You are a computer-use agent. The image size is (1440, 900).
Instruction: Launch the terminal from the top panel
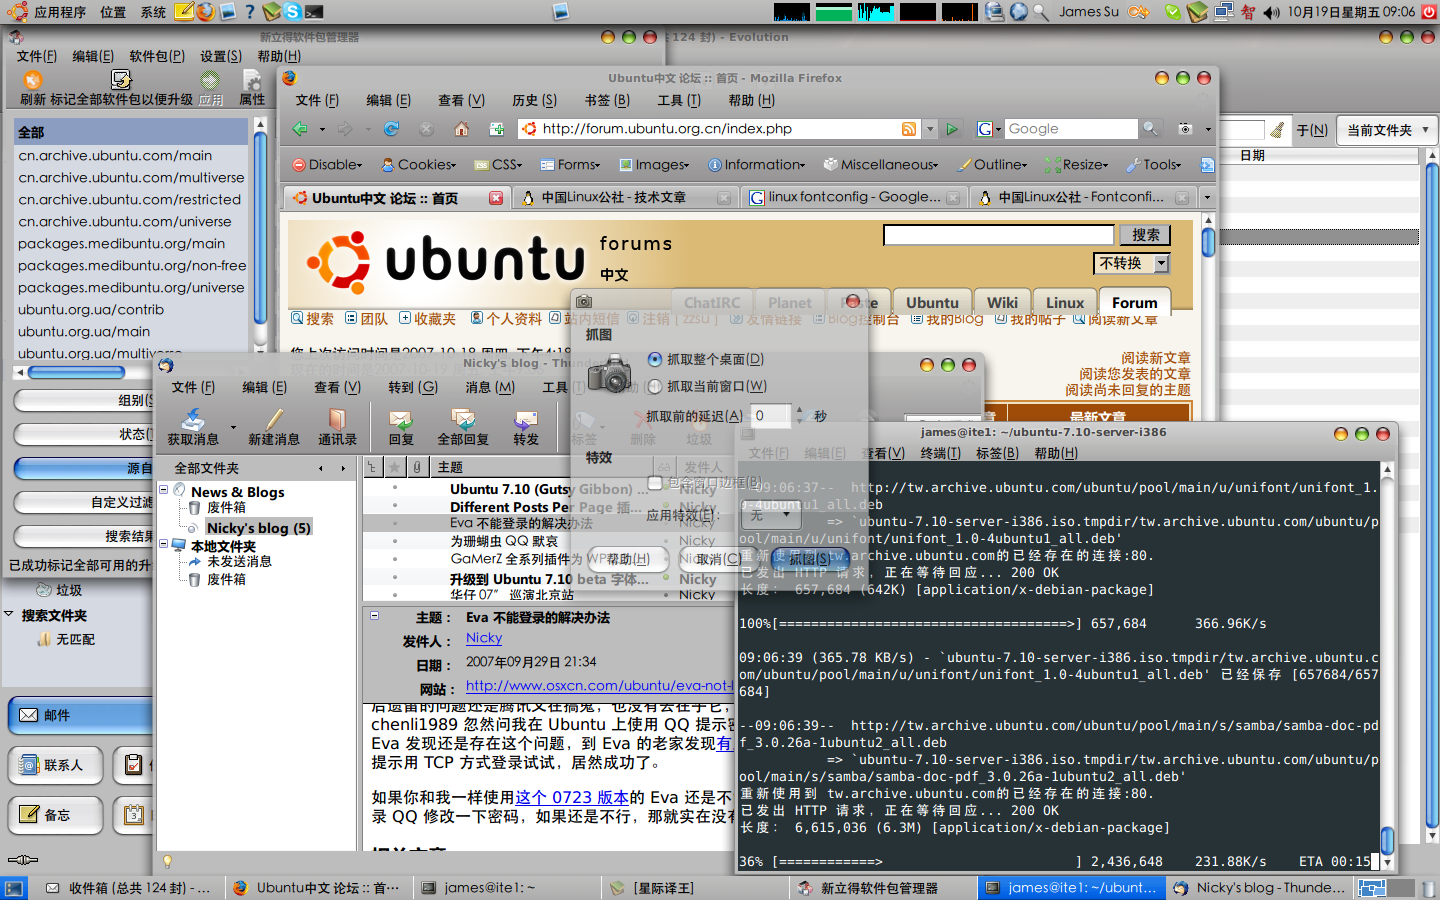[x=314, y=12]
